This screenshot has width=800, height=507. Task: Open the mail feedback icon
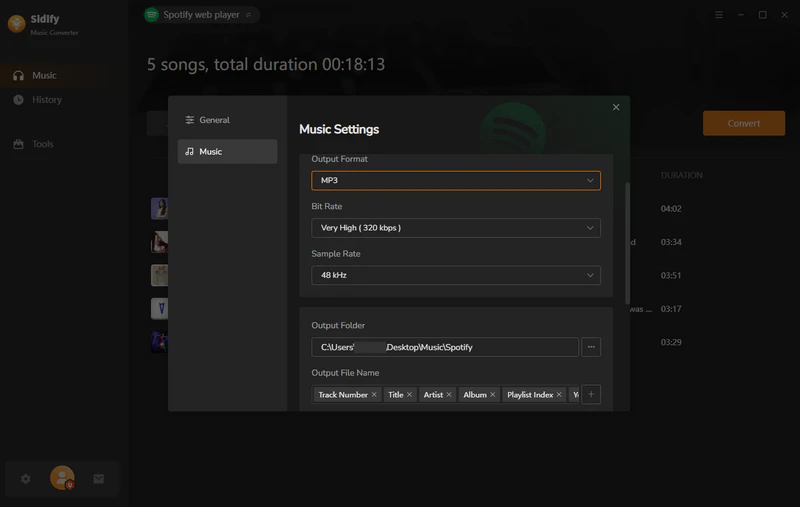[99, 479]
